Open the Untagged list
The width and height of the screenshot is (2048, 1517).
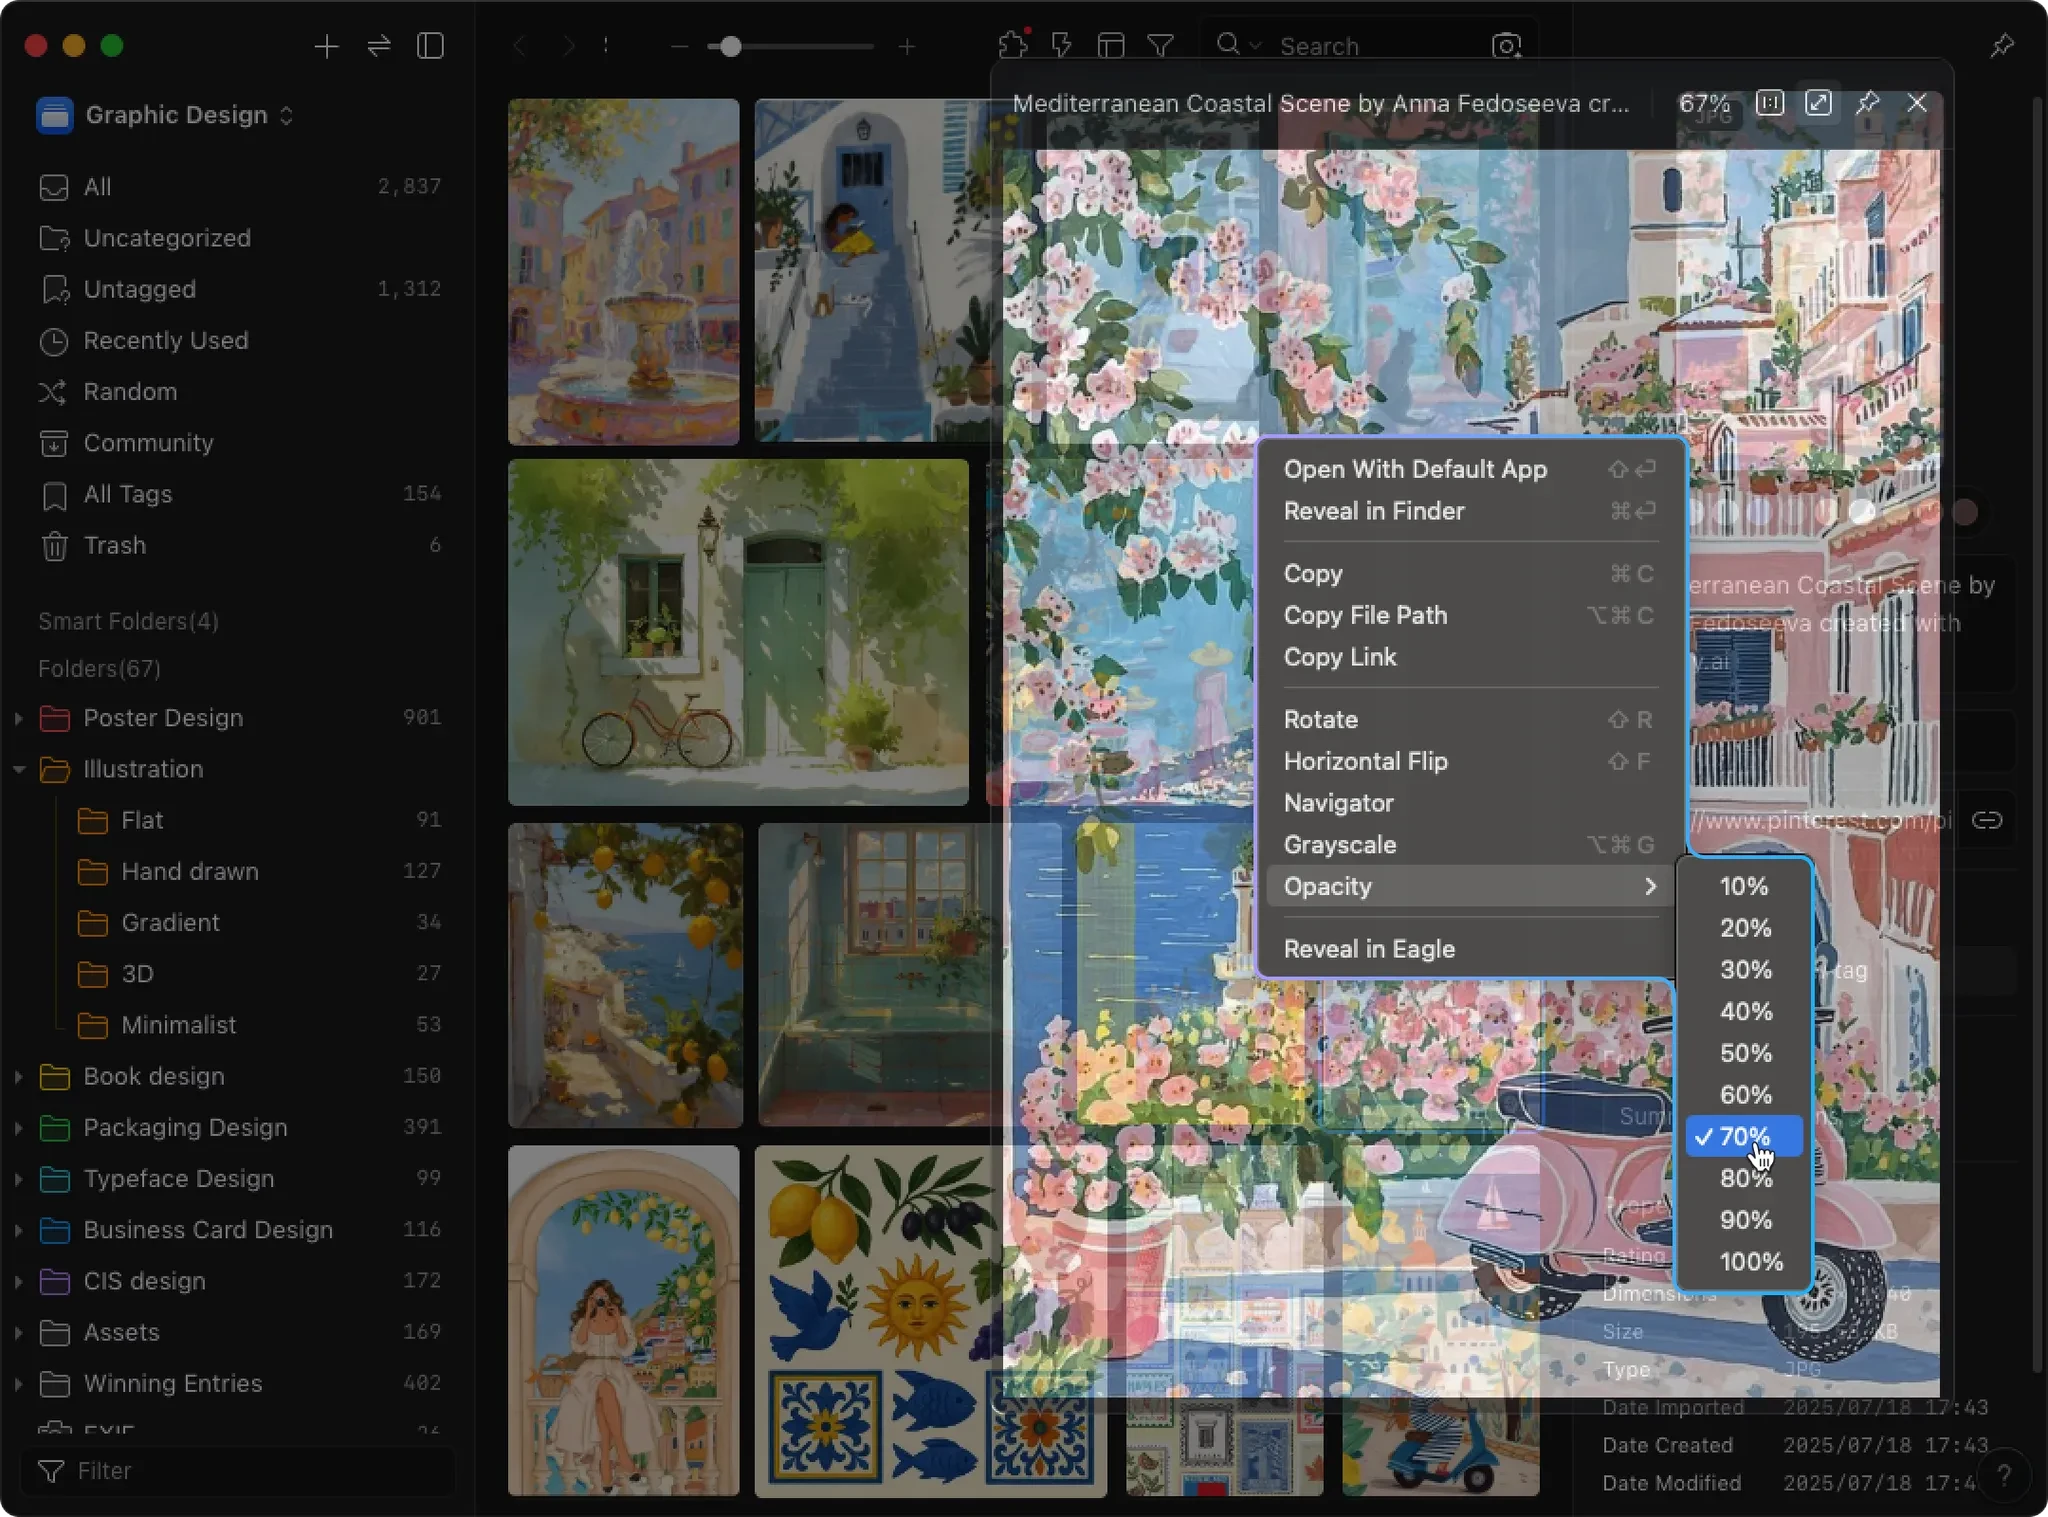(x=240, y=289)
